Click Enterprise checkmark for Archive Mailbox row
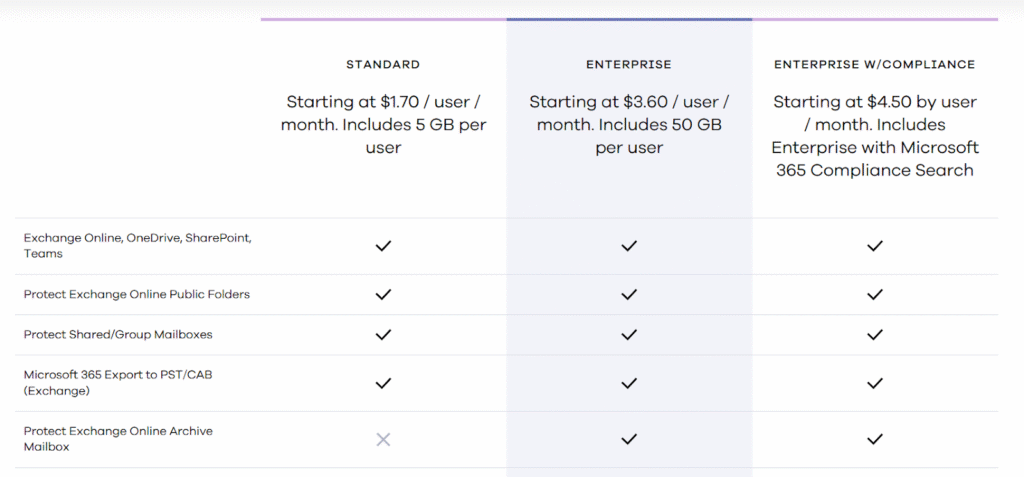The width and height of the screenshot is (1024, 477). pyautogui.click(x=629, y=439)
